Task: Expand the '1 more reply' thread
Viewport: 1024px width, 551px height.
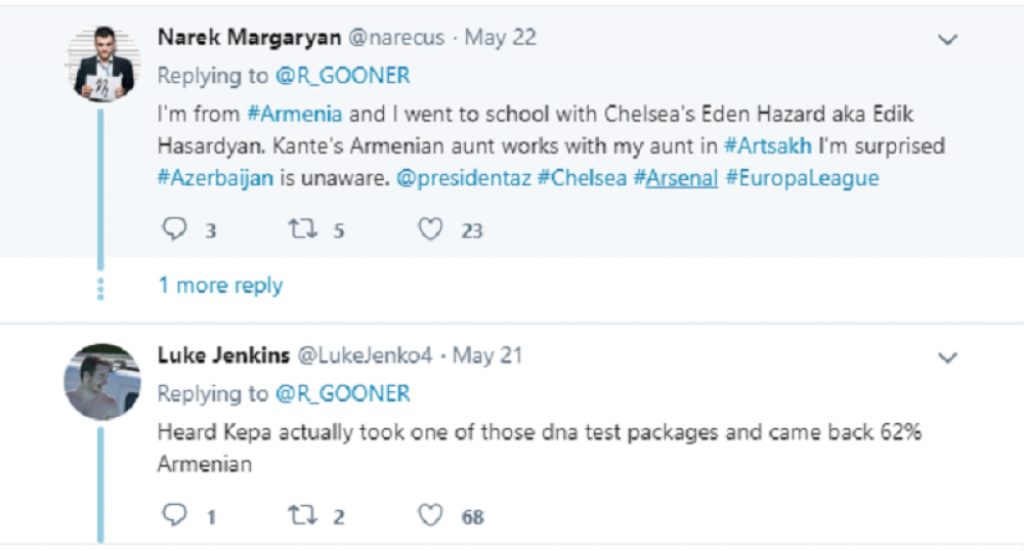Action: (x=220, y=286)
